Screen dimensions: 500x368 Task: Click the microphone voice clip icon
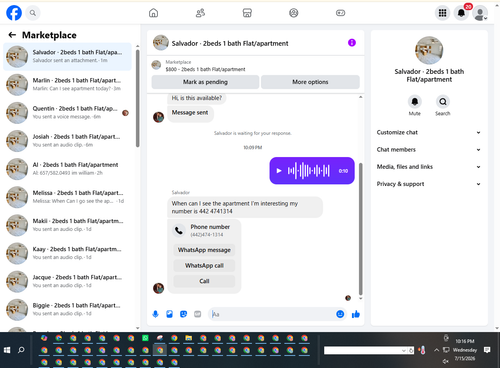pyautogui.click(x=155, y=314)
